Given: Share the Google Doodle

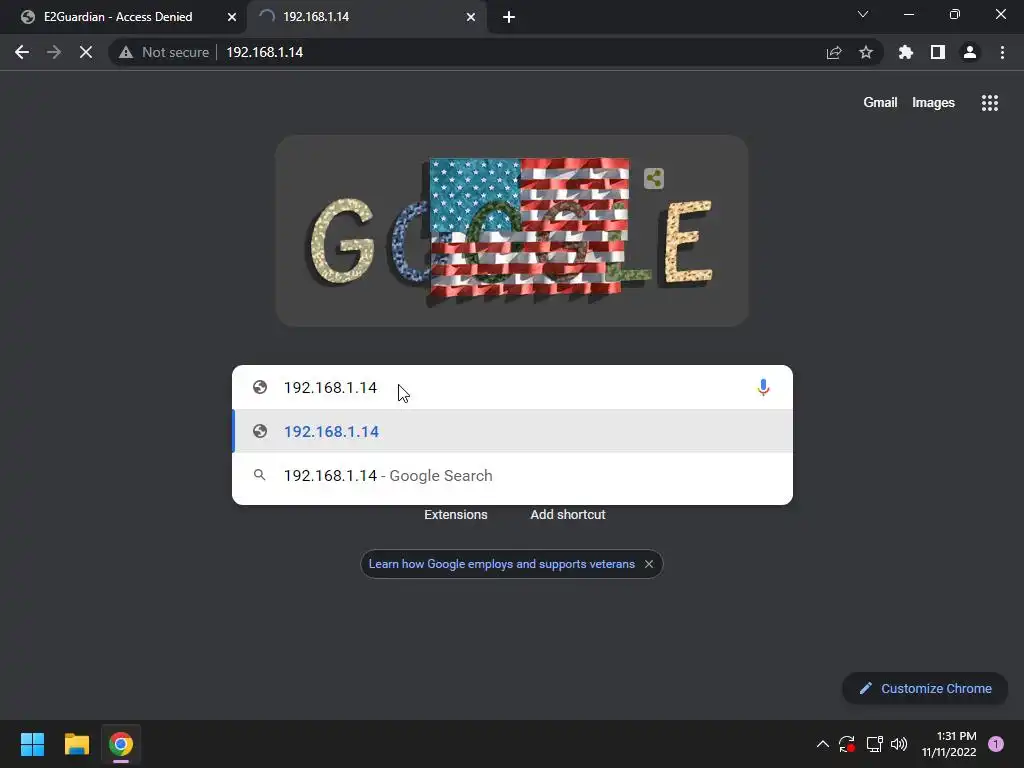Looking at the screenshot, I should pyautogui.click(x=654, y=178).
